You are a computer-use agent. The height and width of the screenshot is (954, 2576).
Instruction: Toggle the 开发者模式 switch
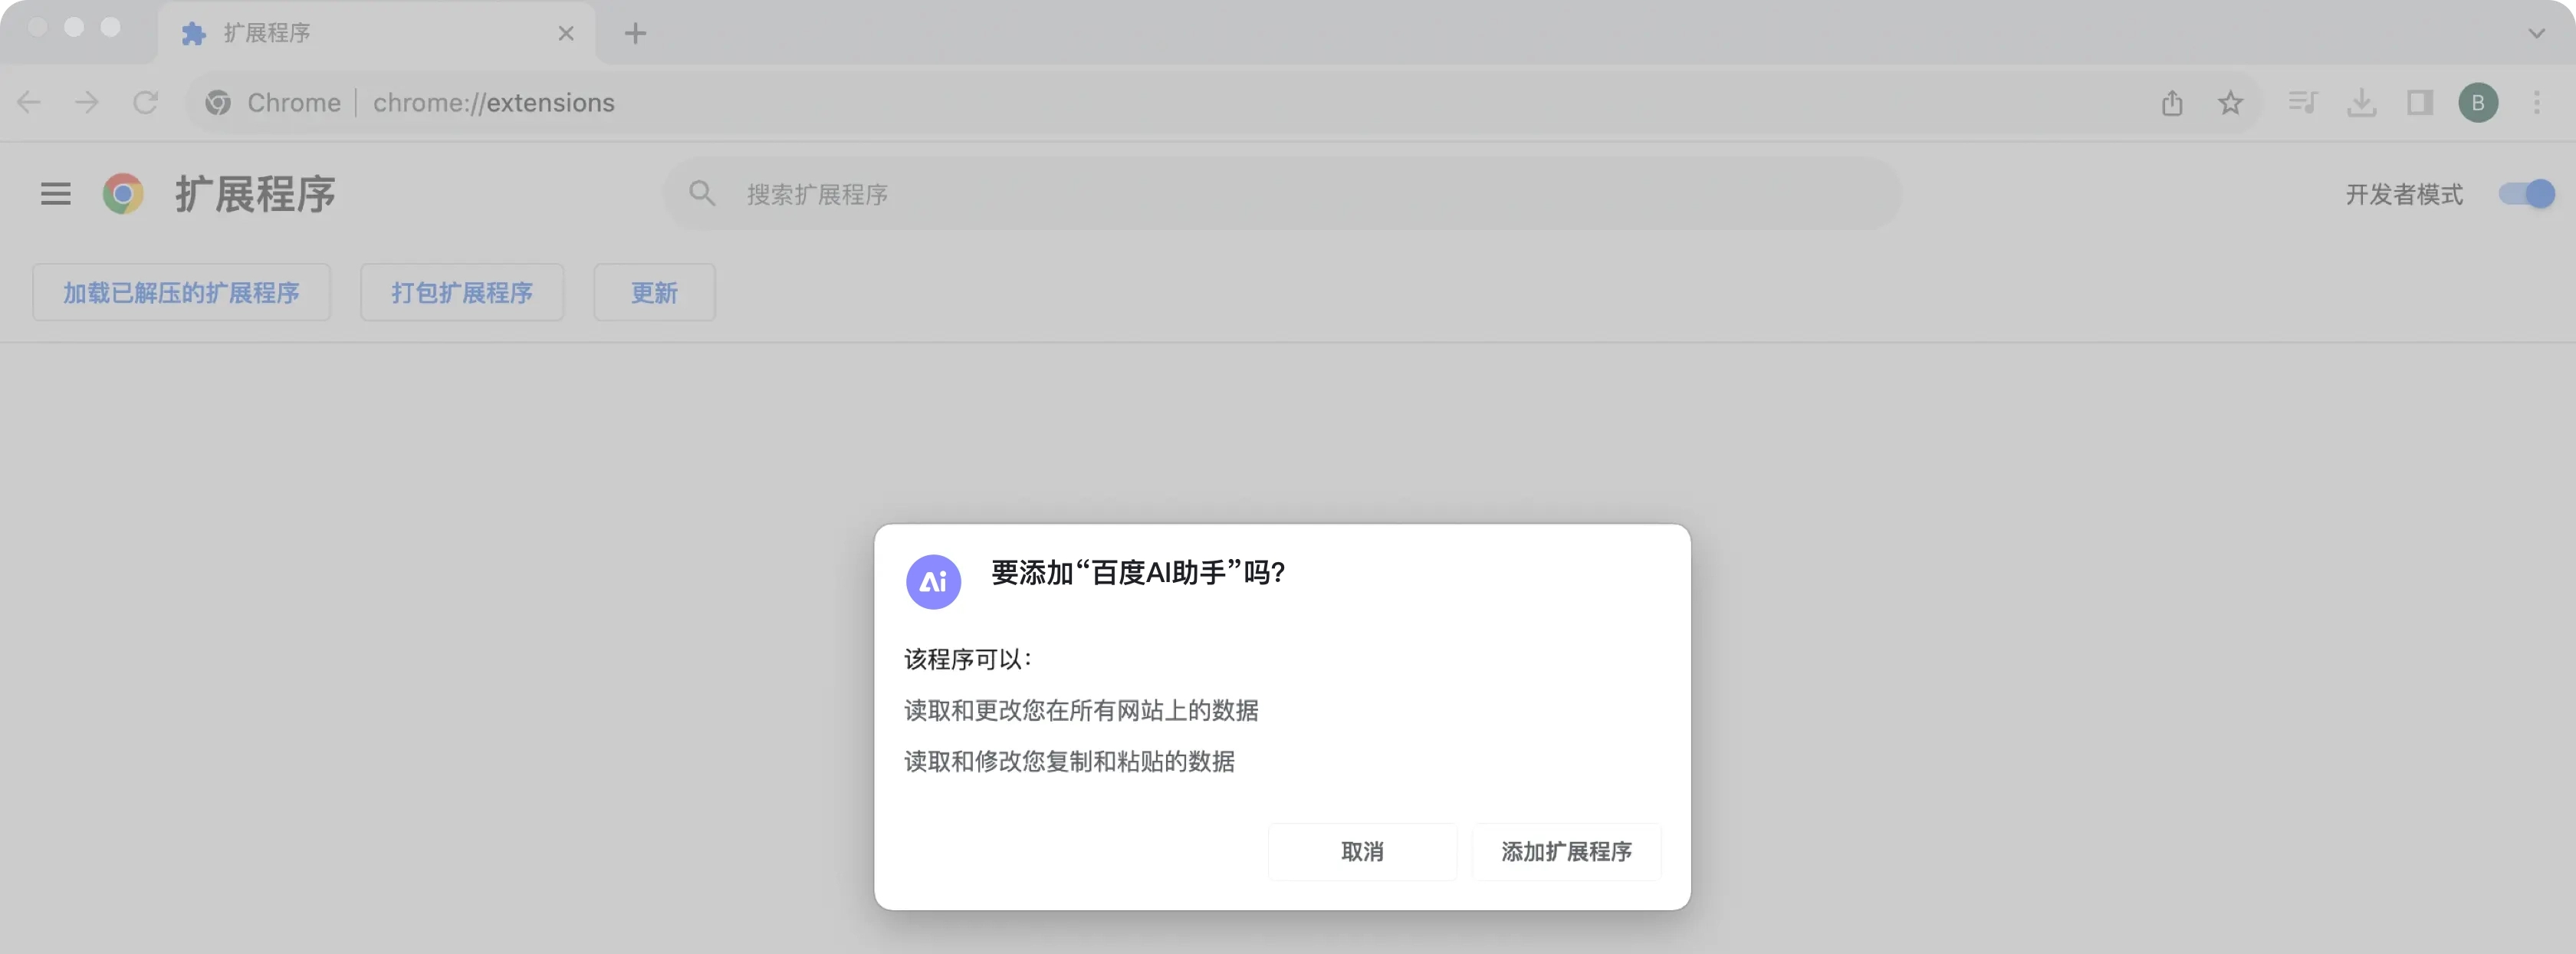(x=2526, y=193)
